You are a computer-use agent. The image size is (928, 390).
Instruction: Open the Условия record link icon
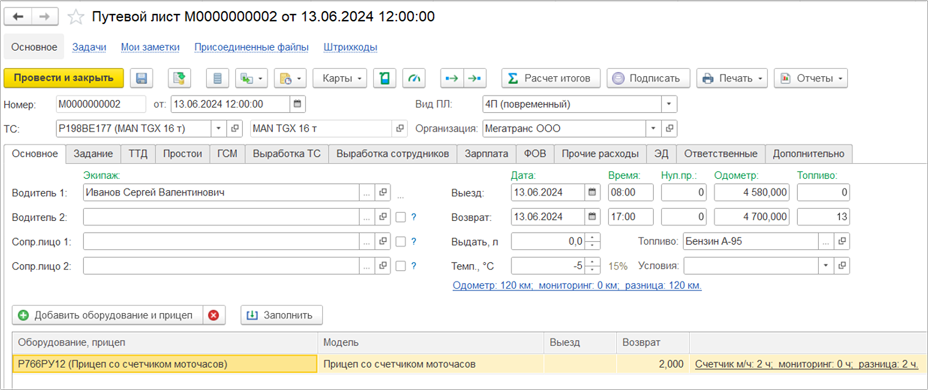tap(842, 266)
